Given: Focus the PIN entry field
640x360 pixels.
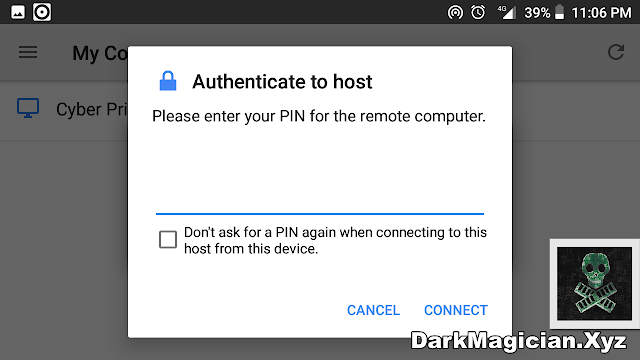Looking at the screenshot, I should click(320, 198).
